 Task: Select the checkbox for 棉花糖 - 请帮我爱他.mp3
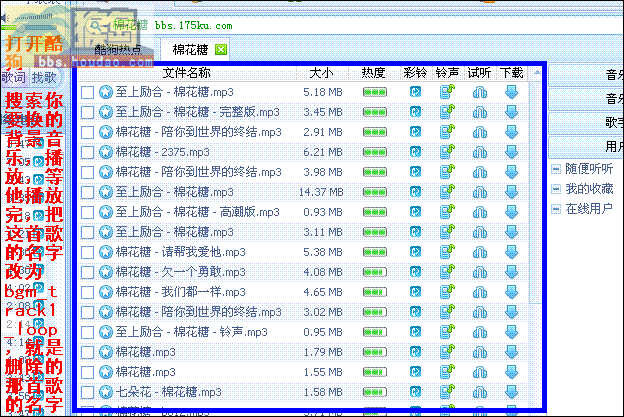point(87,252)
